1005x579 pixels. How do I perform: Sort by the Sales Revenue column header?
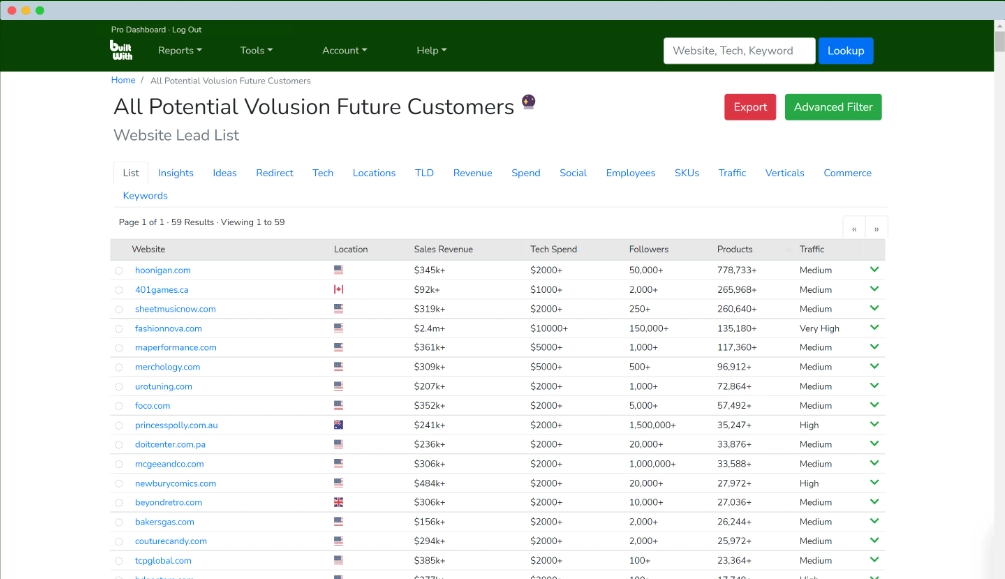click(x=443, y=249)
